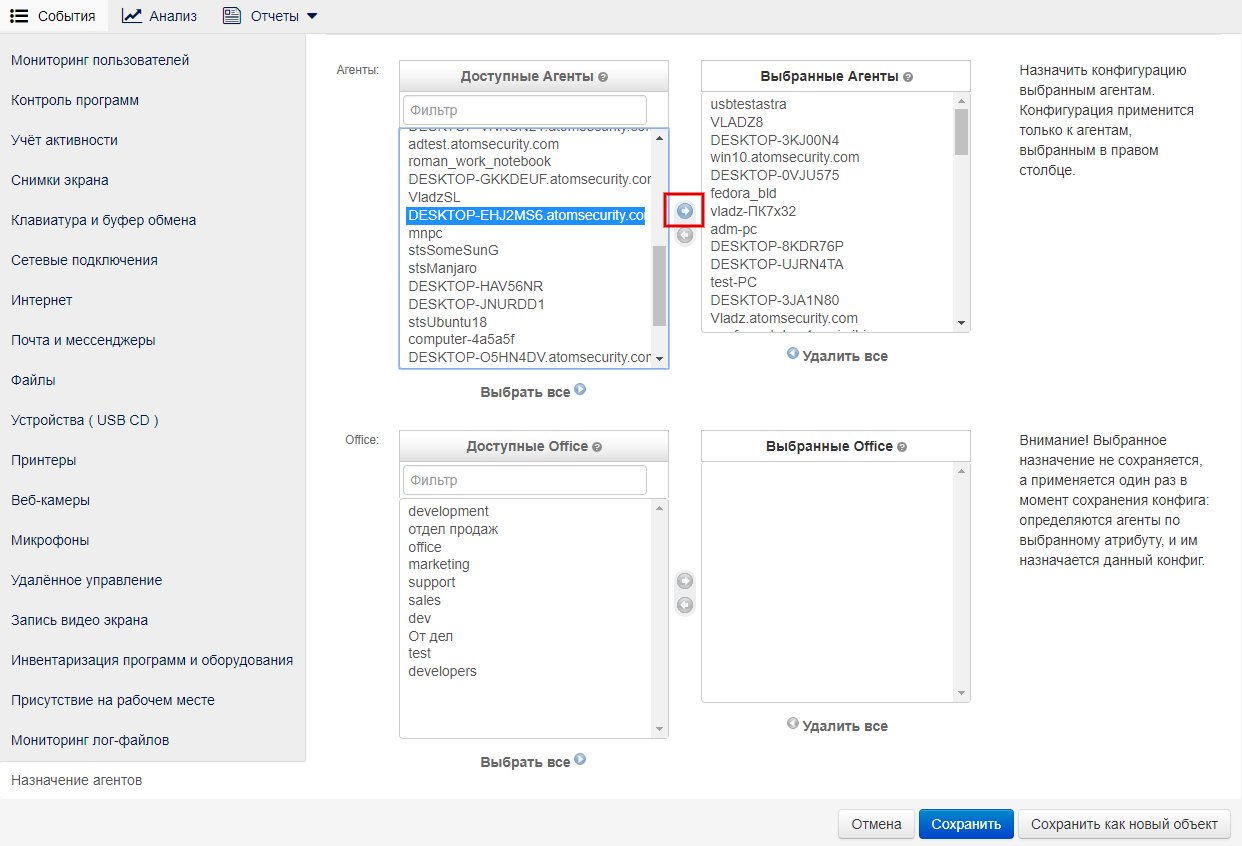The image size is (1242, 846).
Task: Click the remove agent left-arrow icon
Action: [685, 235]
